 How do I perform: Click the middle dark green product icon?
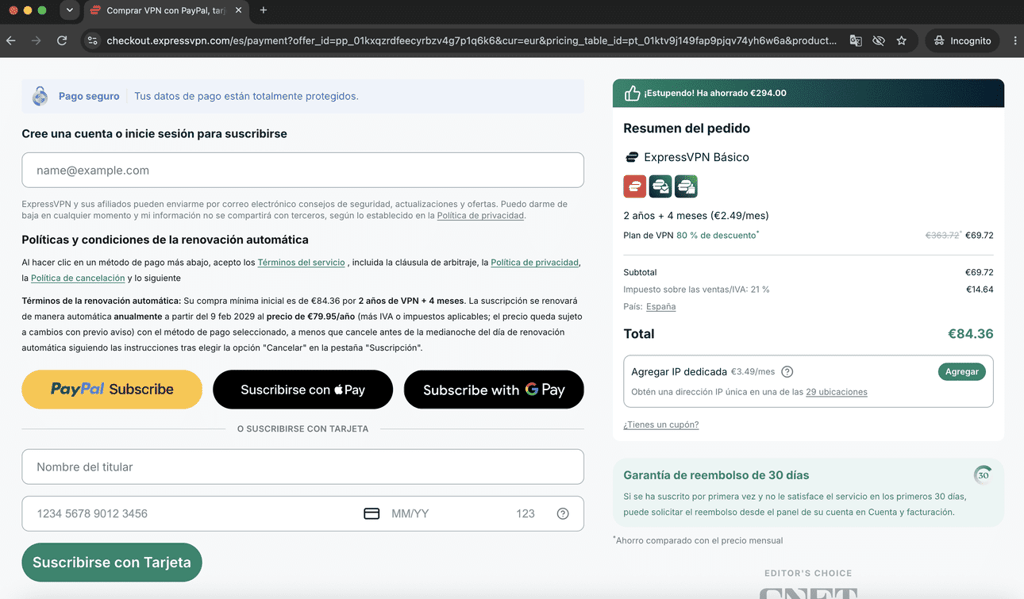660,186
